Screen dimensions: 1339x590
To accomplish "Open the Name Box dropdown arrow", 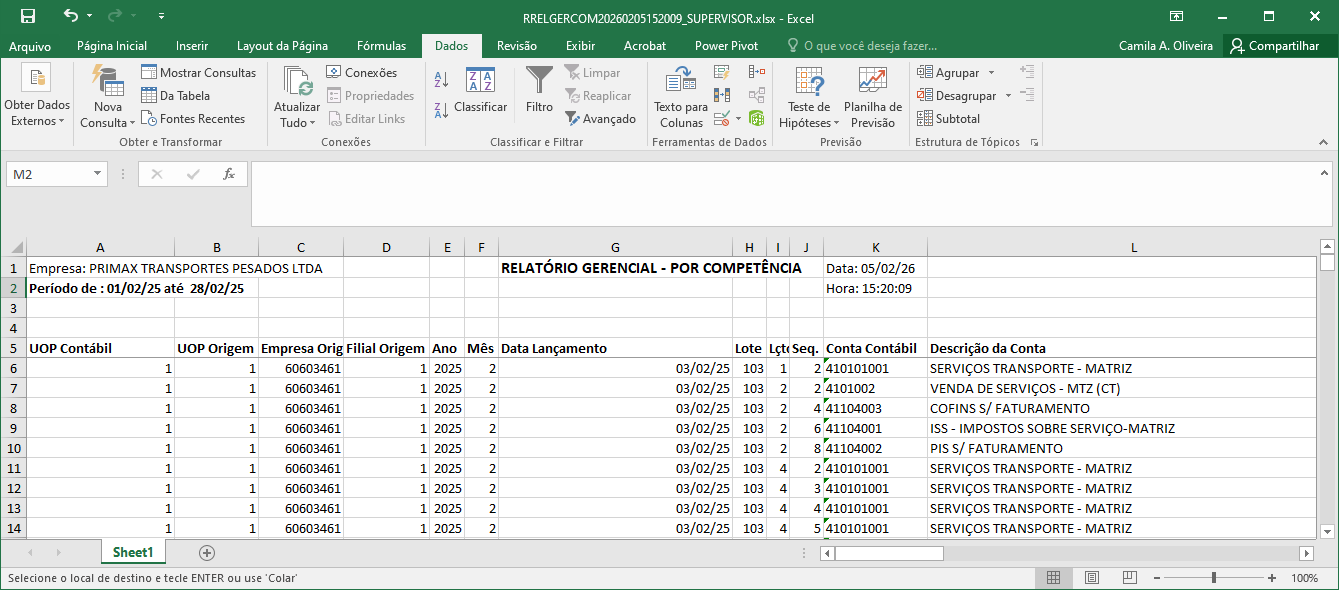I will tap(97, 174).
